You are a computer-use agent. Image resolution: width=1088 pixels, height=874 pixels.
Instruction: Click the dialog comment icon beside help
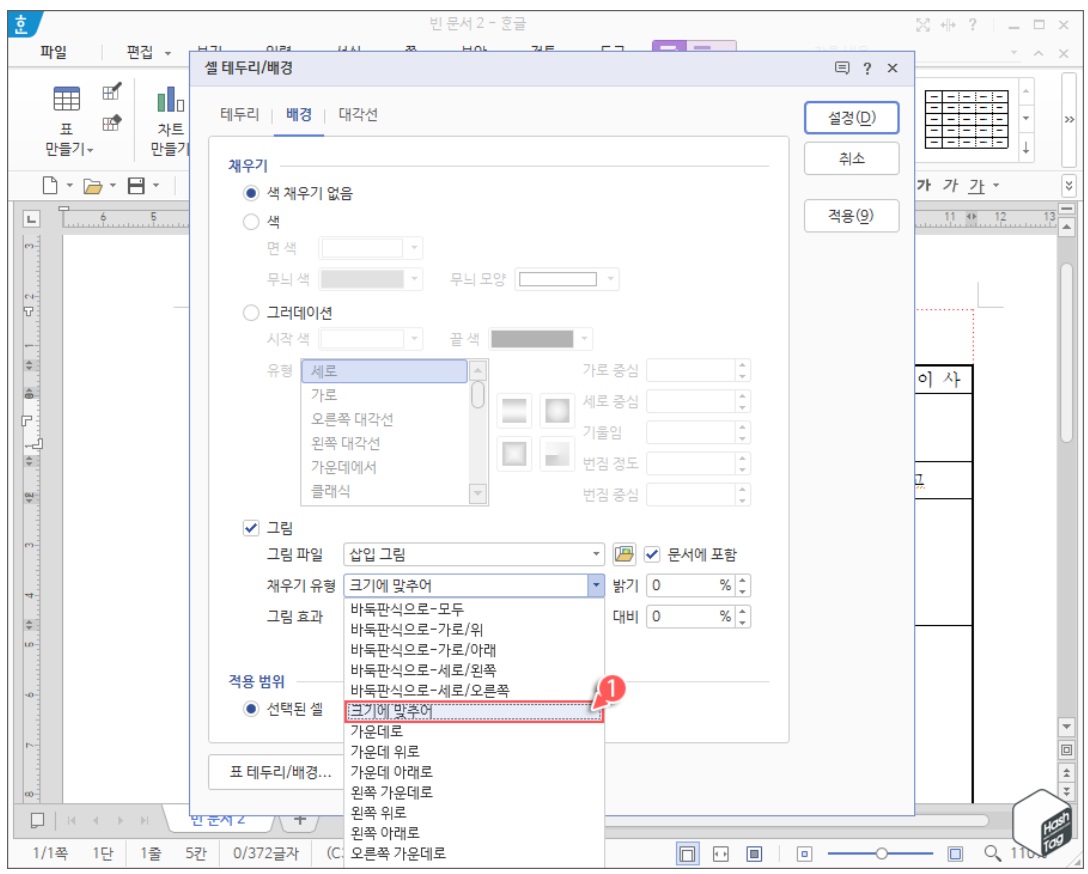842,68
